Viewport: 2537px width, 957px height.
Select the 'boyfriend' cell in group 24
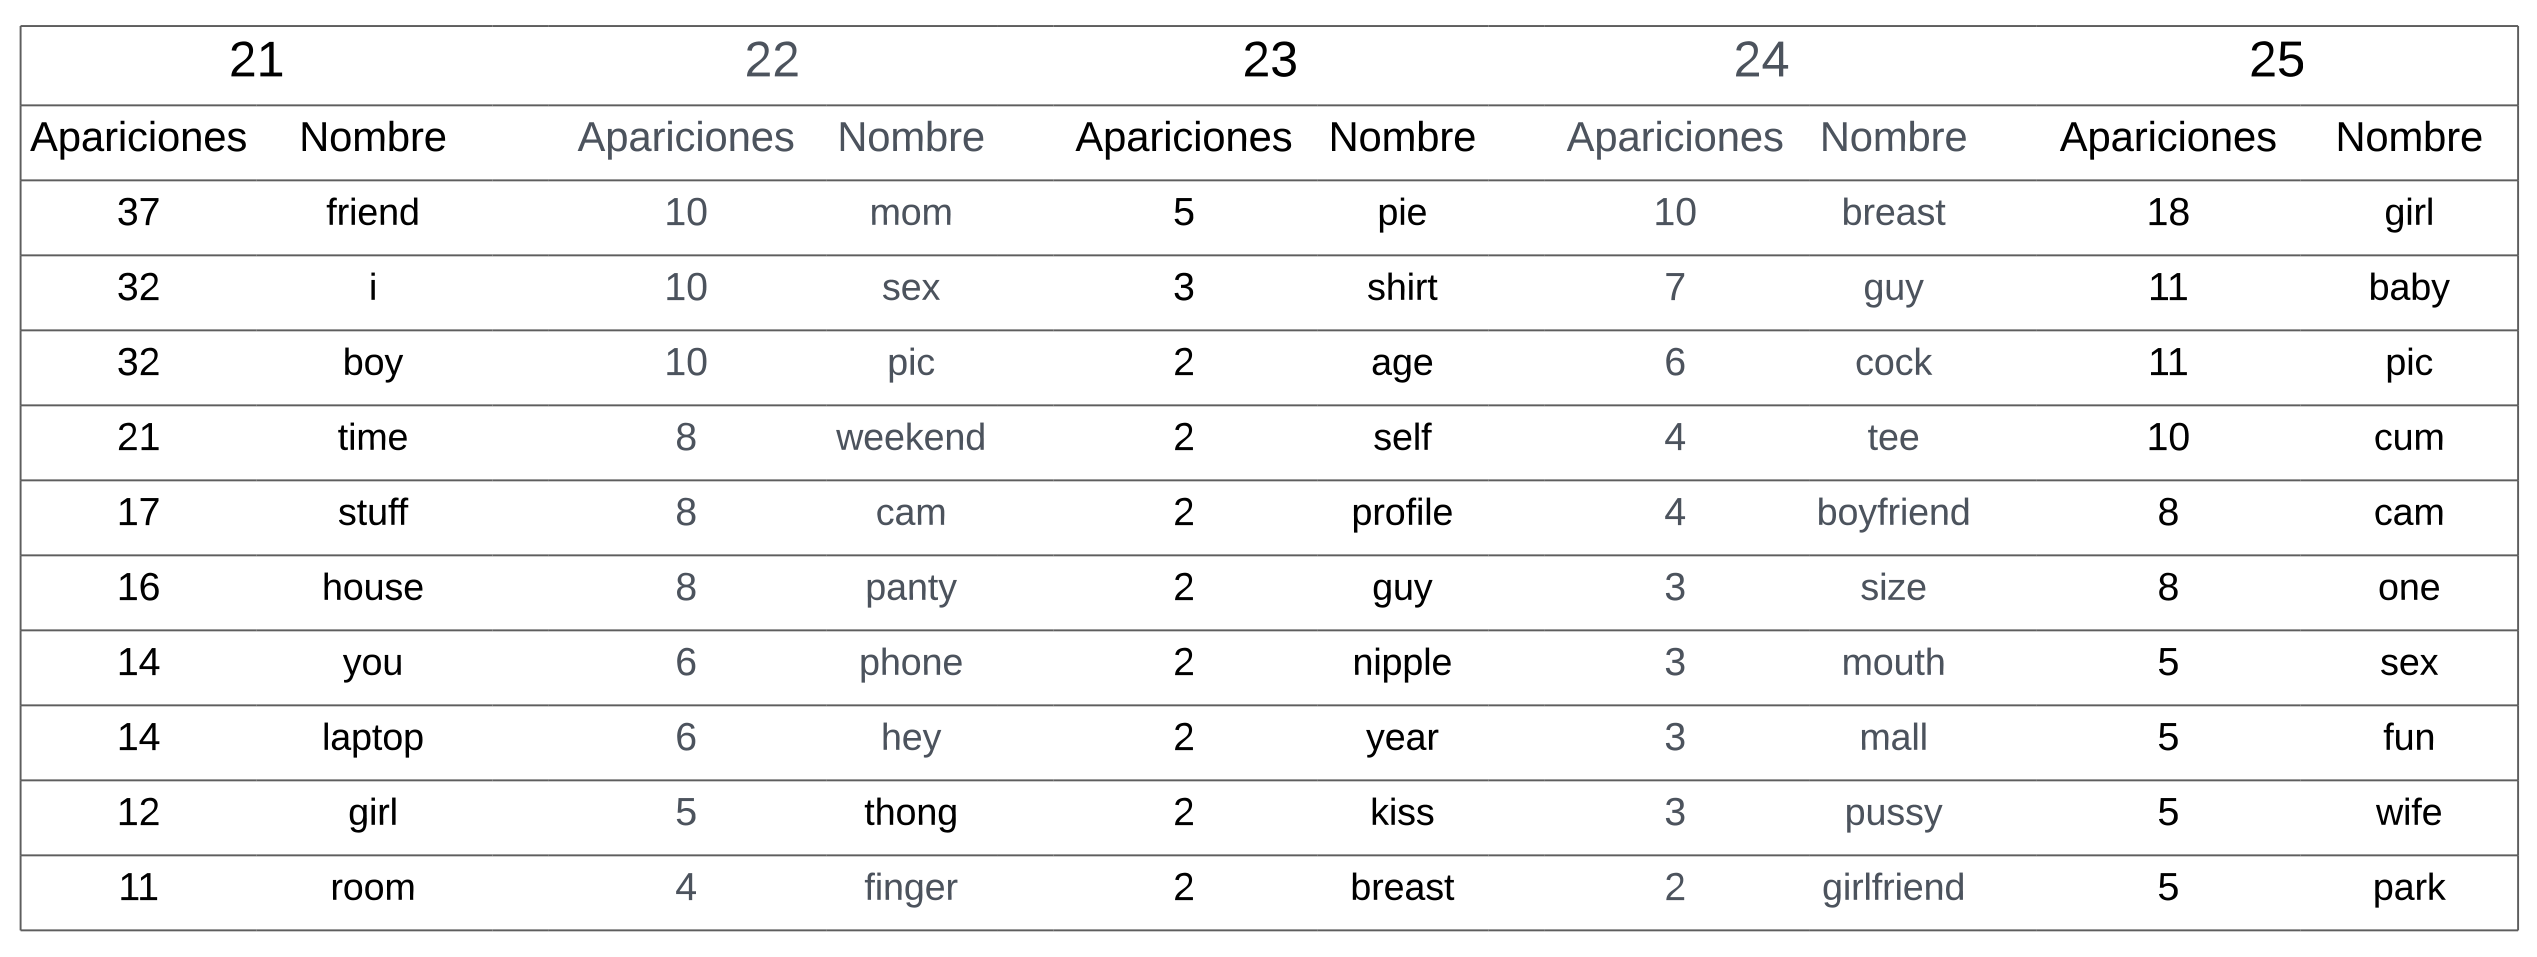1893,513
